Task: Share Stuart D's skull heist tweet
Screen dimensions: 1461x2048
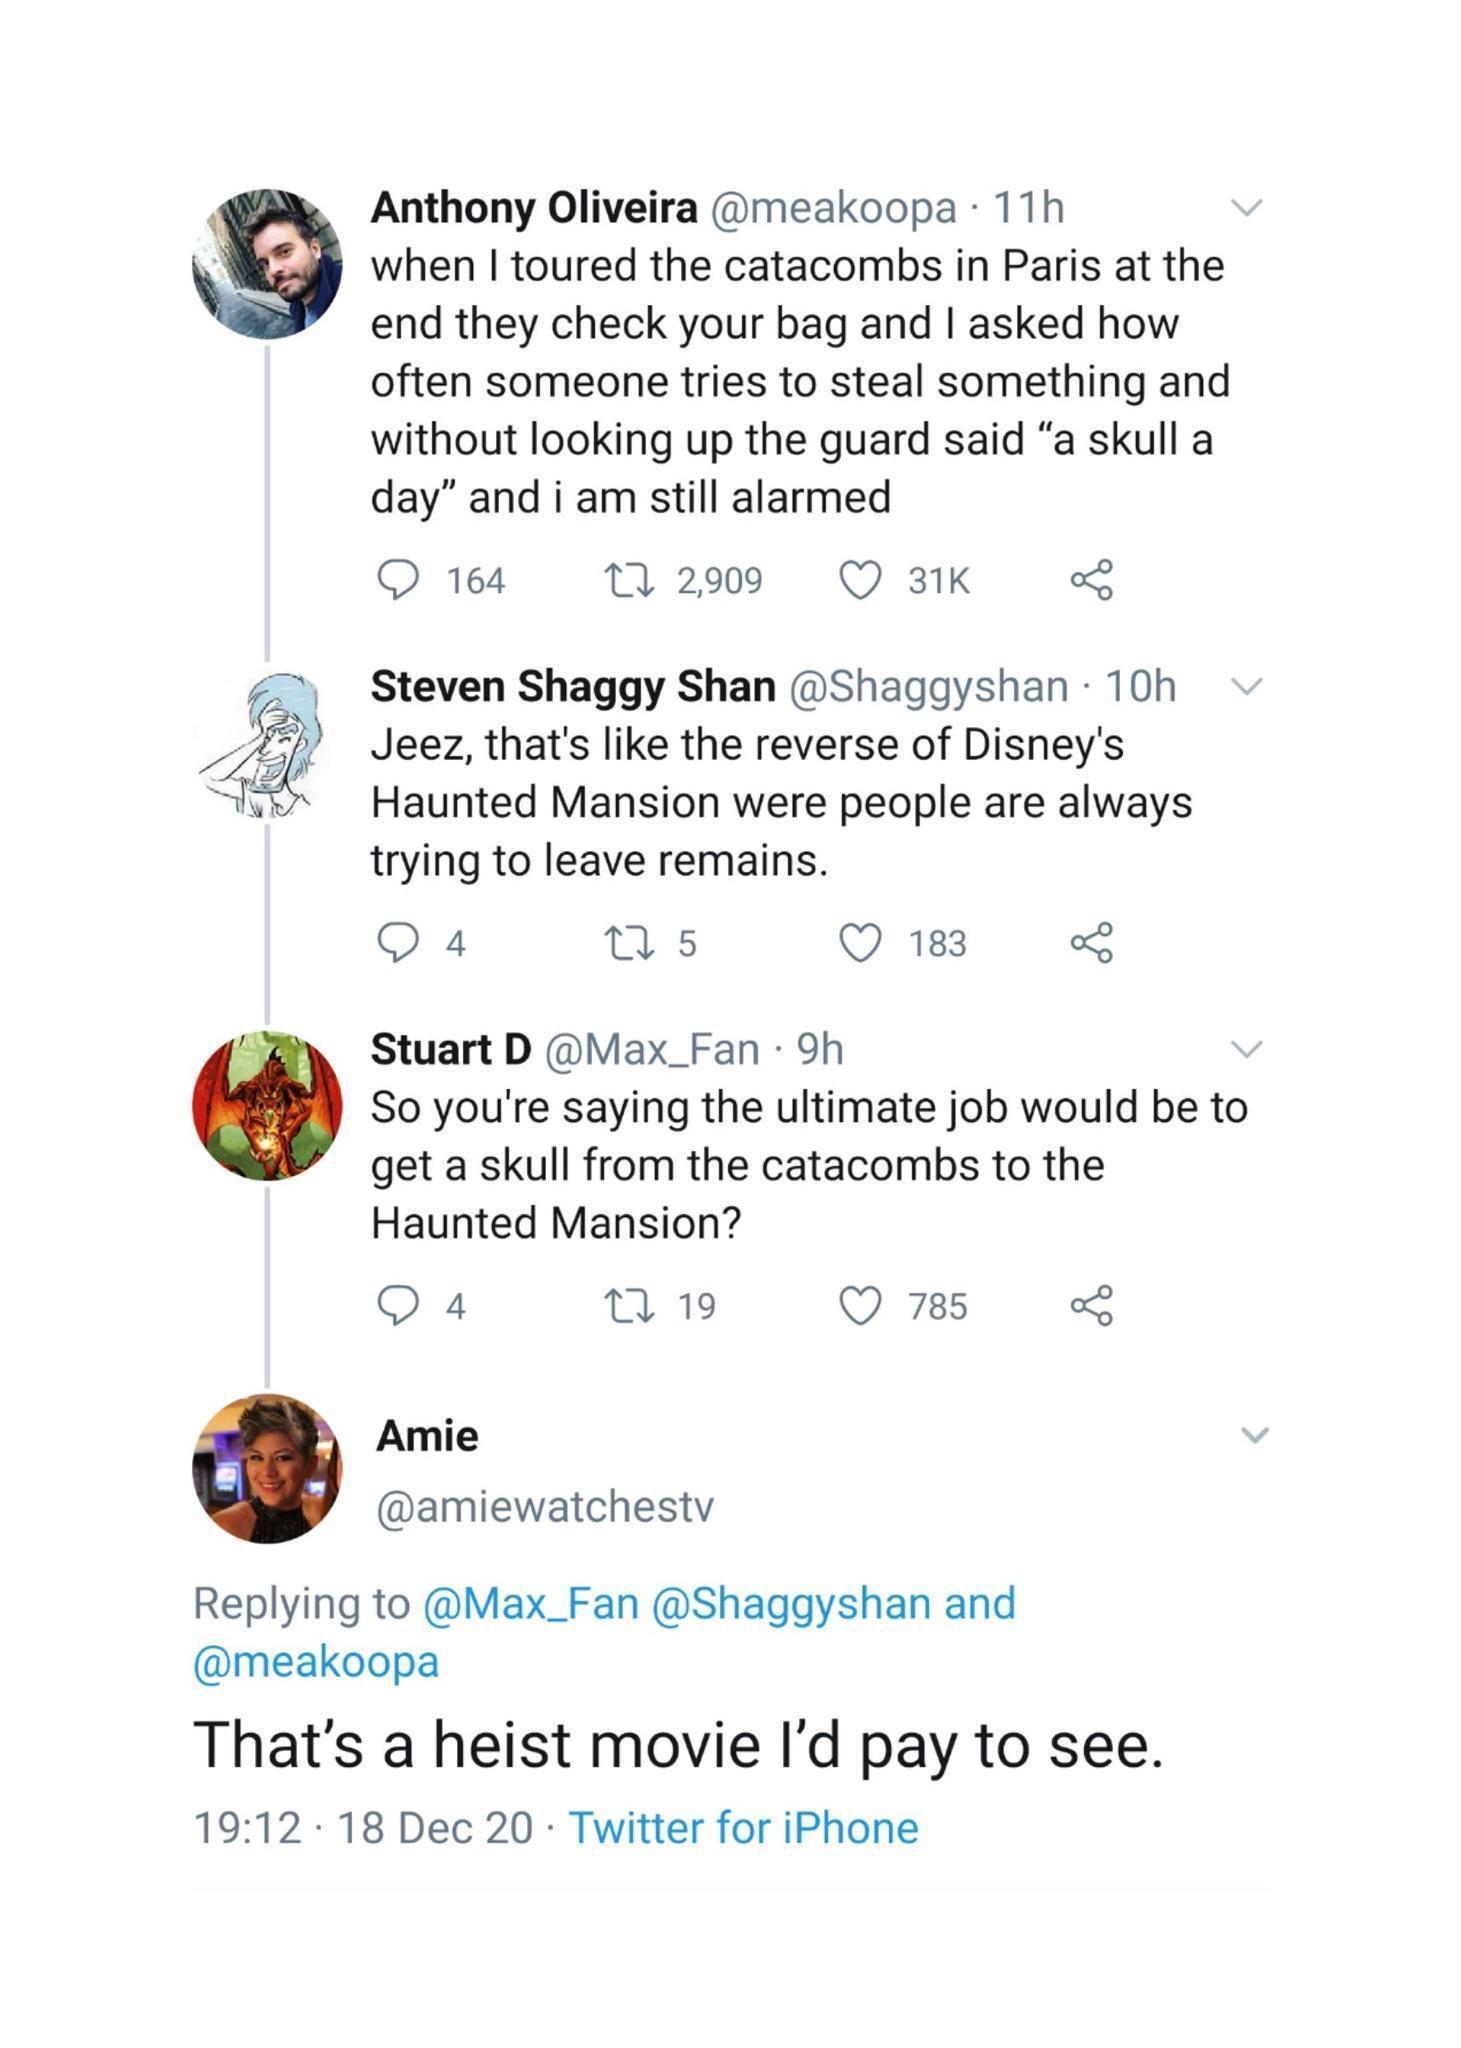Action: click(x=1091, y=1306)
